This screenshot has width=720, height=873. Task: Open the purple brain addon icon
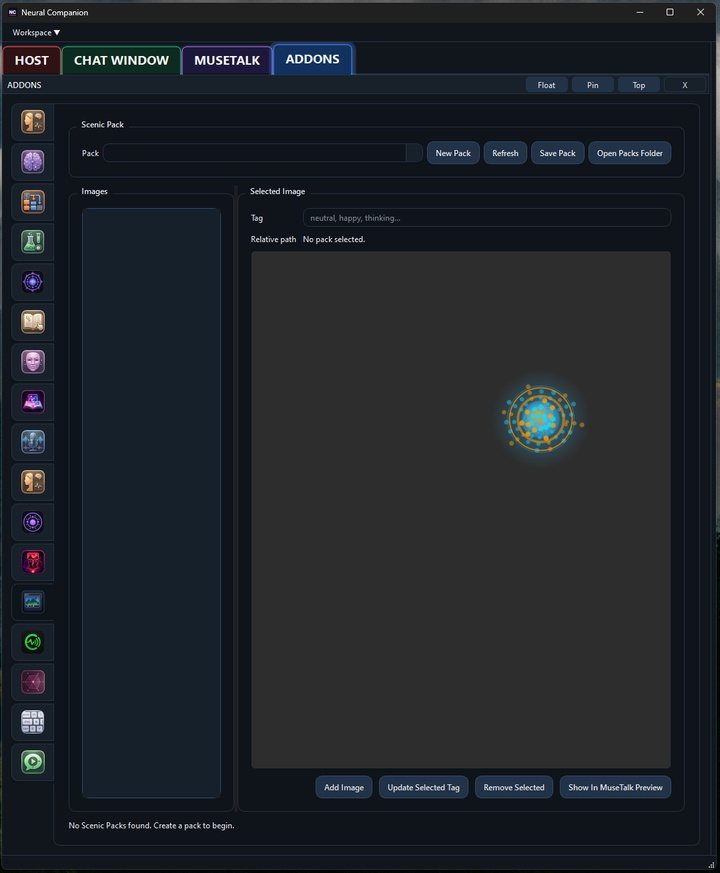click(x=33, y=162)
